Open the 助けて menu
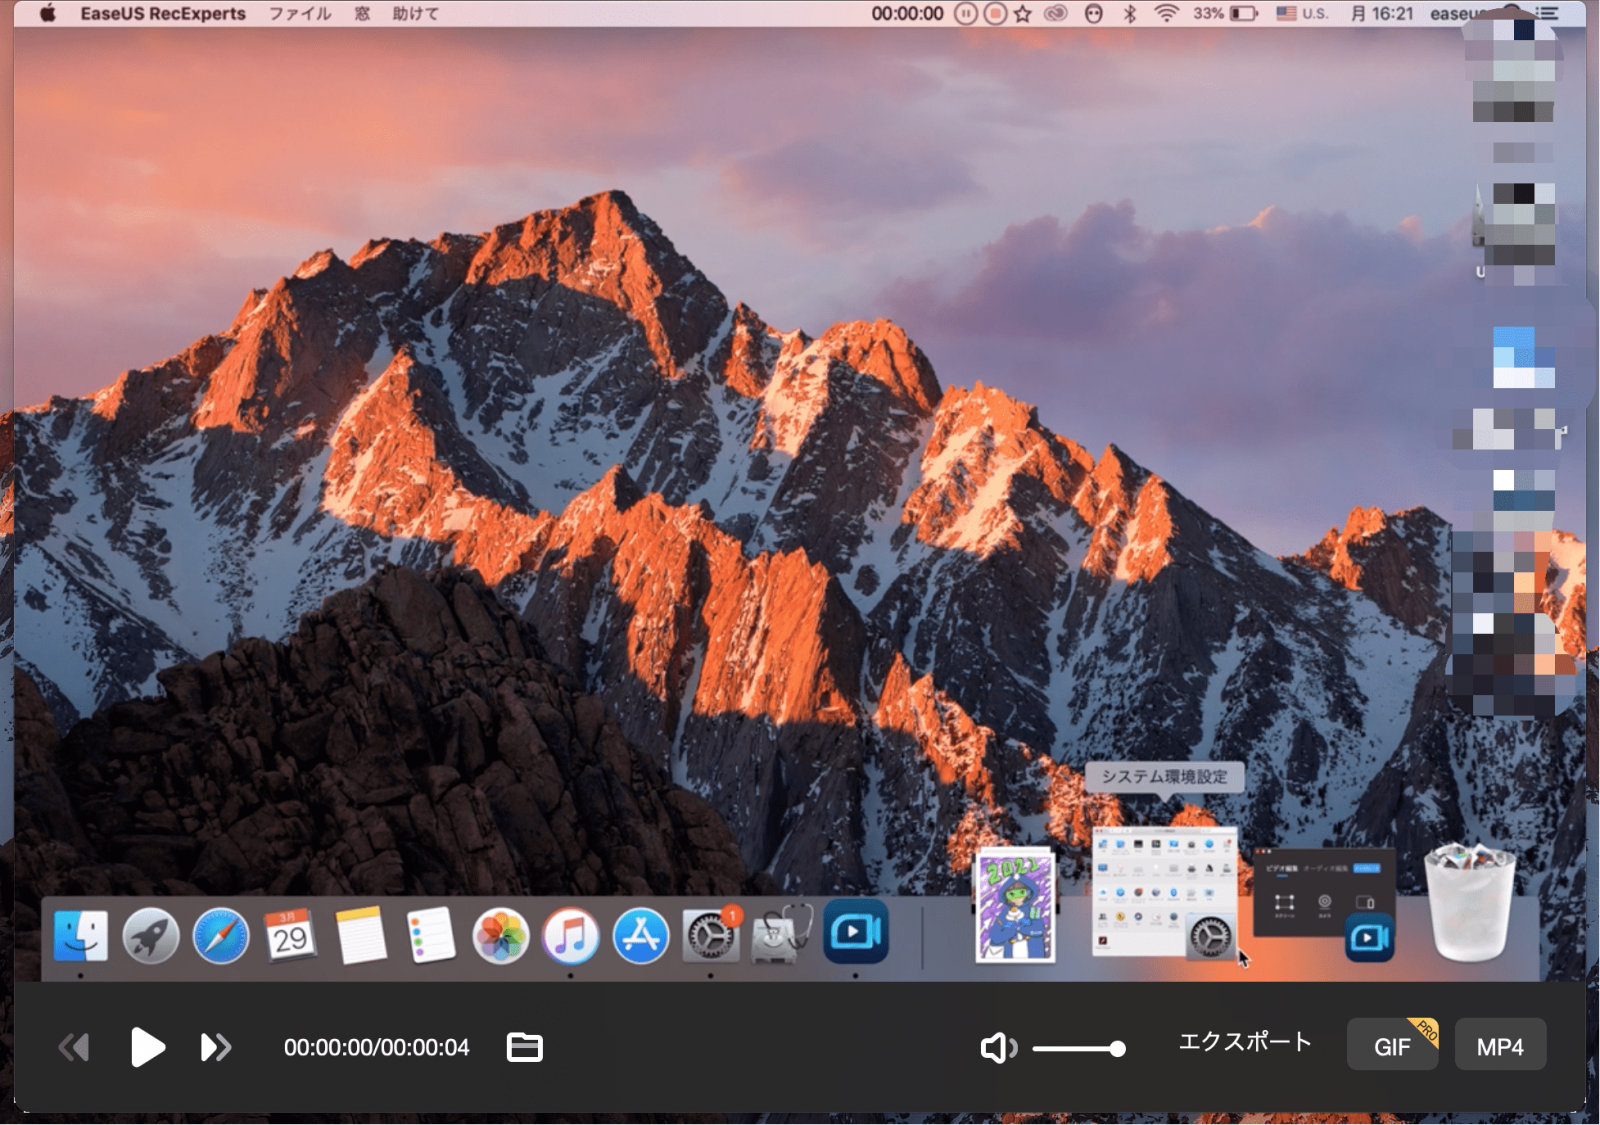The image size is (1600, 1125). pyautogui.click(x=415, y=14)
